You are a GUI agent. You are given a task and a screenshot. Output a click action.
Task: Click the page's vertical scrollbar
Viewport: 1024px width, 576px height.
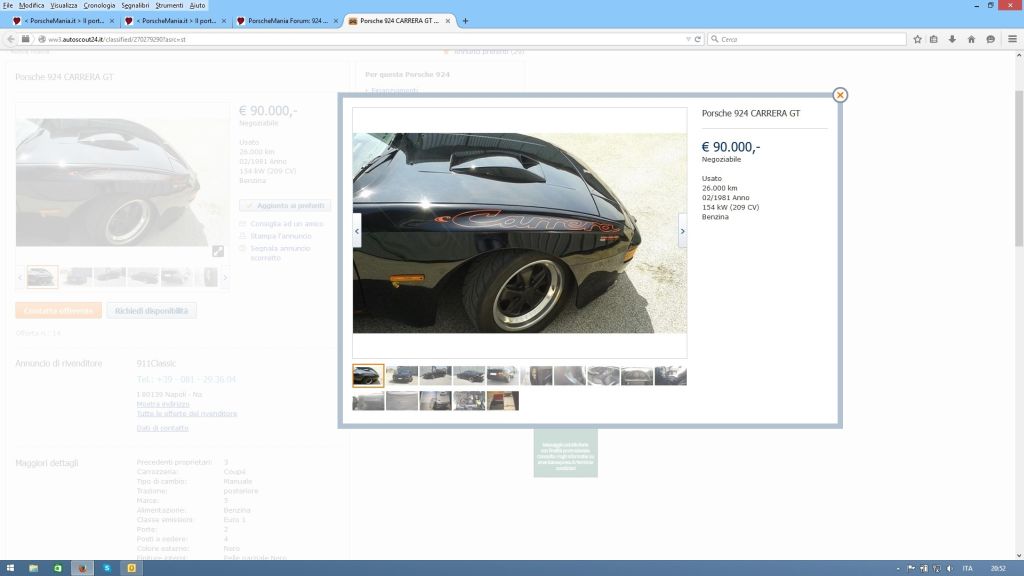tap(1019, 169)
